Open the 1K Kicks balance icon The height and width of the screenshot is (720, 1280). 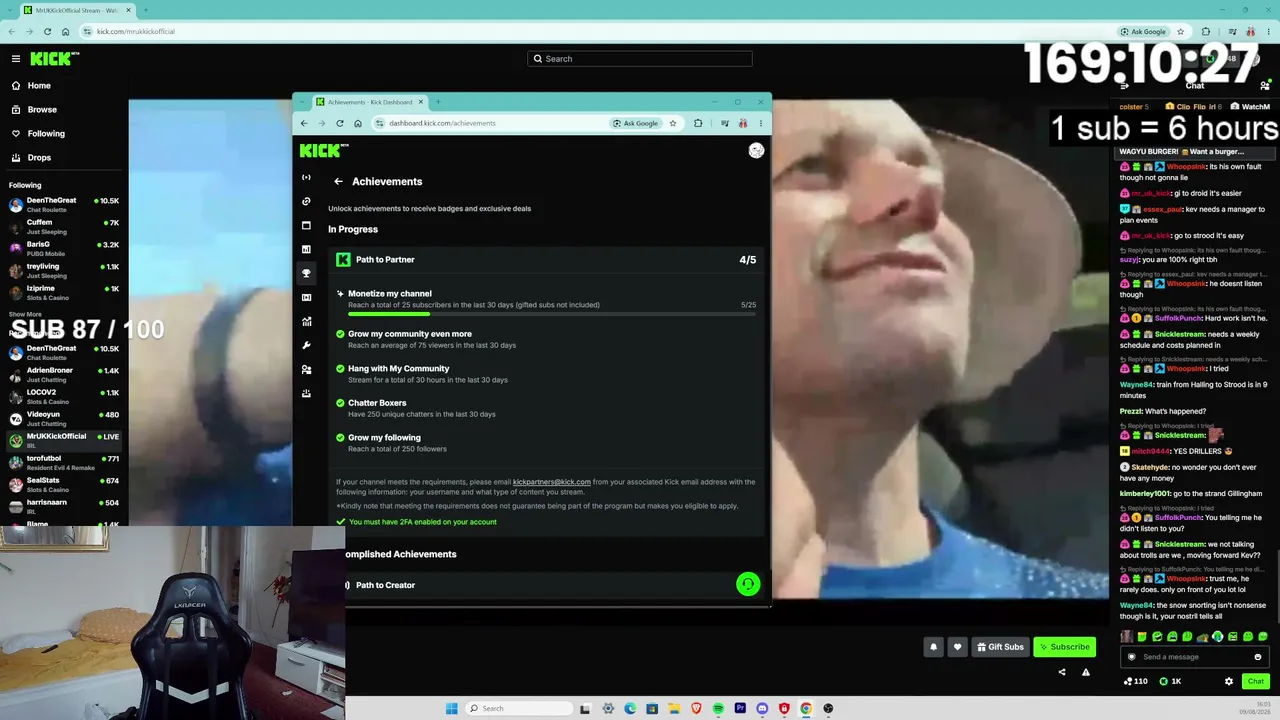point(1170,681)
